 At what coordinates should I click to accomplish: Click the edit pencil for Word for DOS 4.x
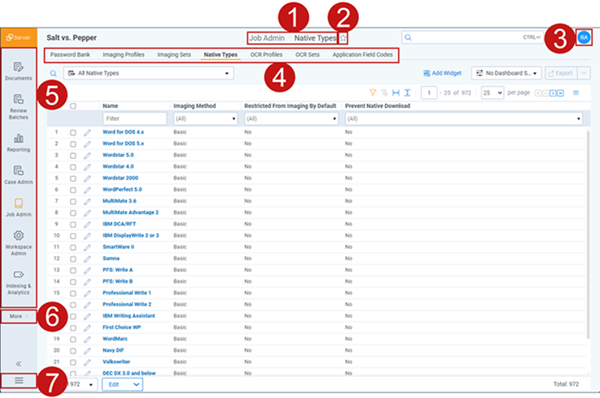click(87, 132)
